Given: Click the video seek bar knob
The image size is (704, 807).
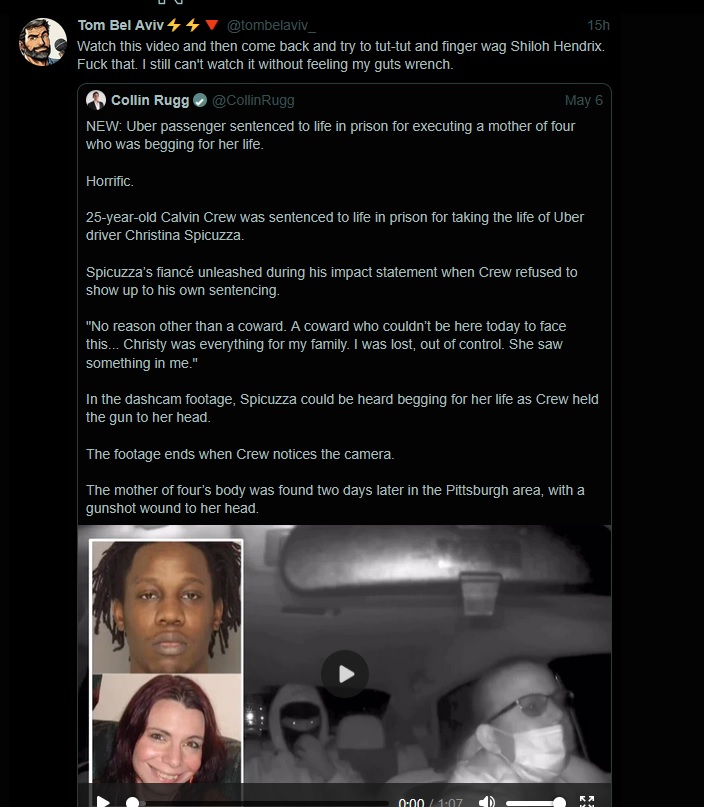Looking at the screenshot, I should 132,802.
